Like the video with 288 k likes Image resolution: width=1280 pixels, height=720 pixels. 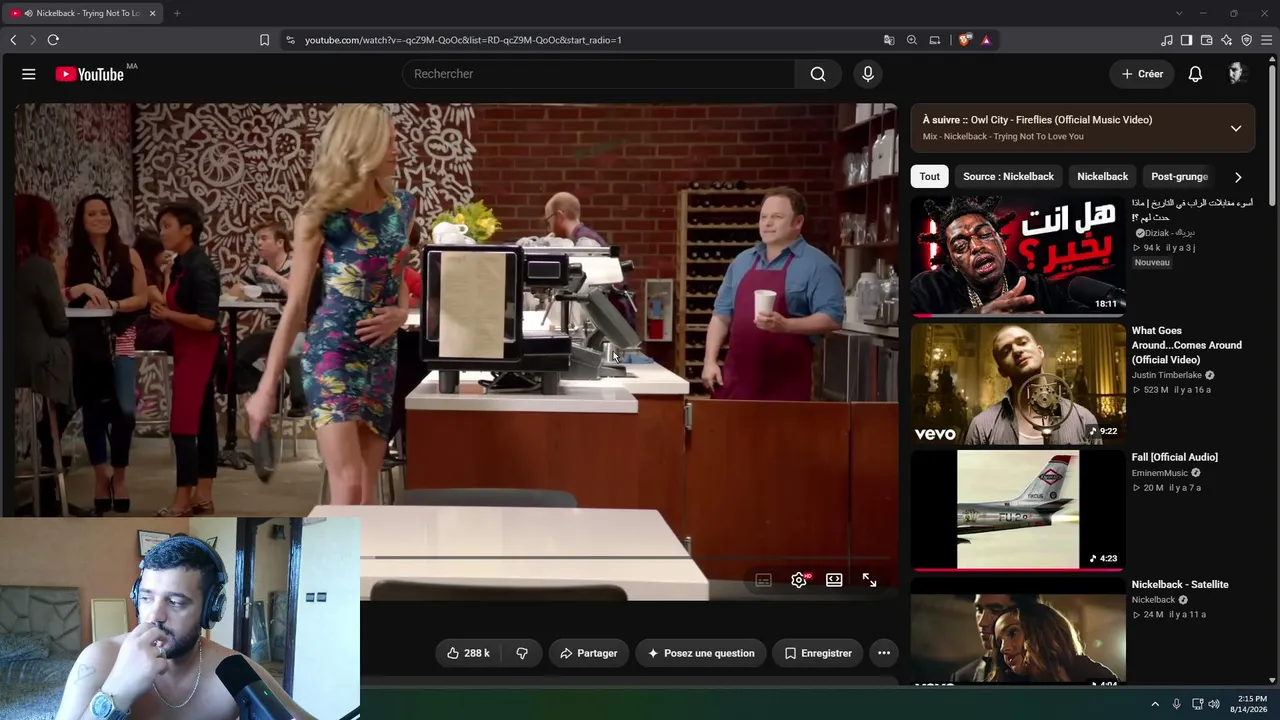(x=468, y=653)
